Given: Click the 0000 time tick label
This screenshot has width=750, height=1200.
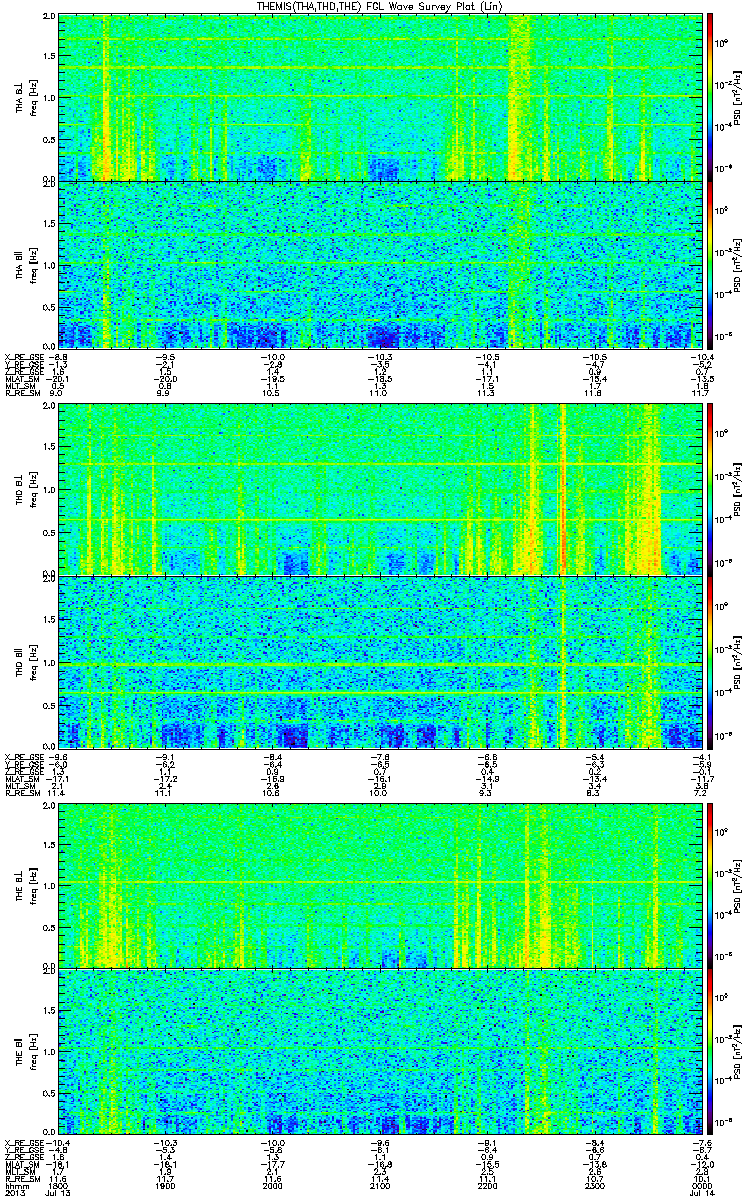Looking at the screenshot, I should point(700,1185).
